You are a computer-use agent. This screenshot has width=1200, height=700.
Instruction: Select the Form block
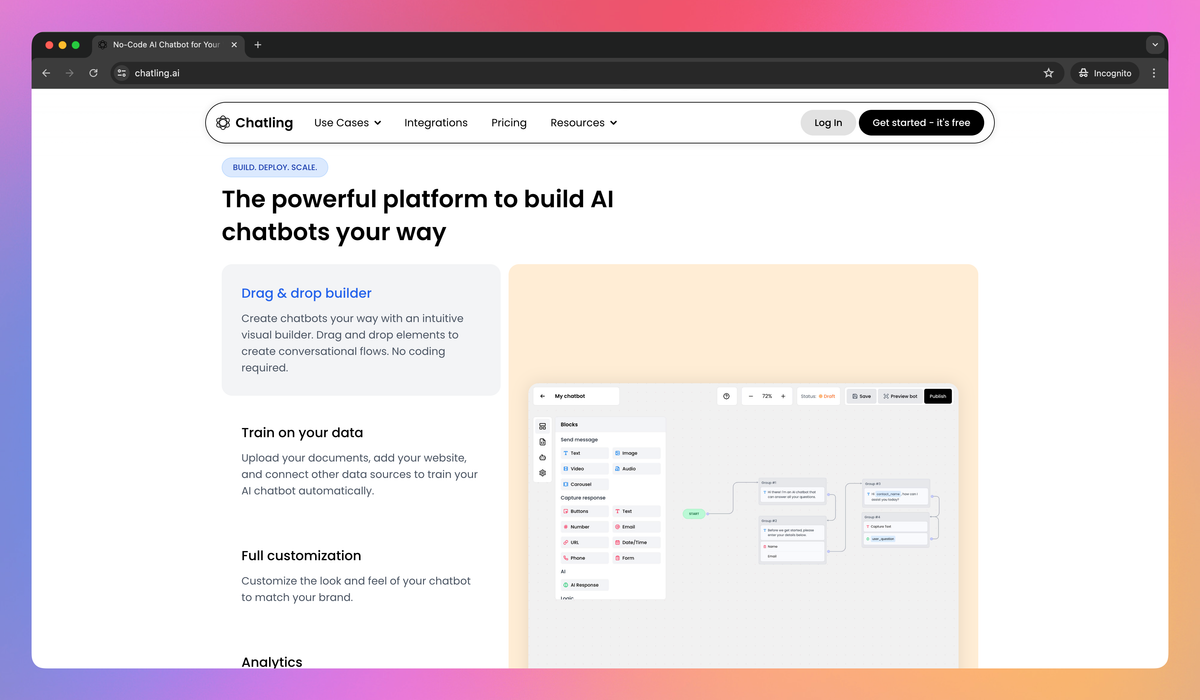pyautogui.click(x=637, y=558)
